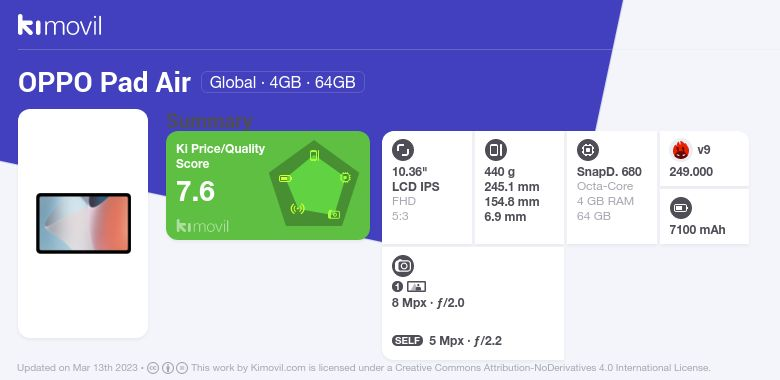Click the screen size icon above 10.36"
The width and height of the screenshot is (780, 380).
click(403, 150)
